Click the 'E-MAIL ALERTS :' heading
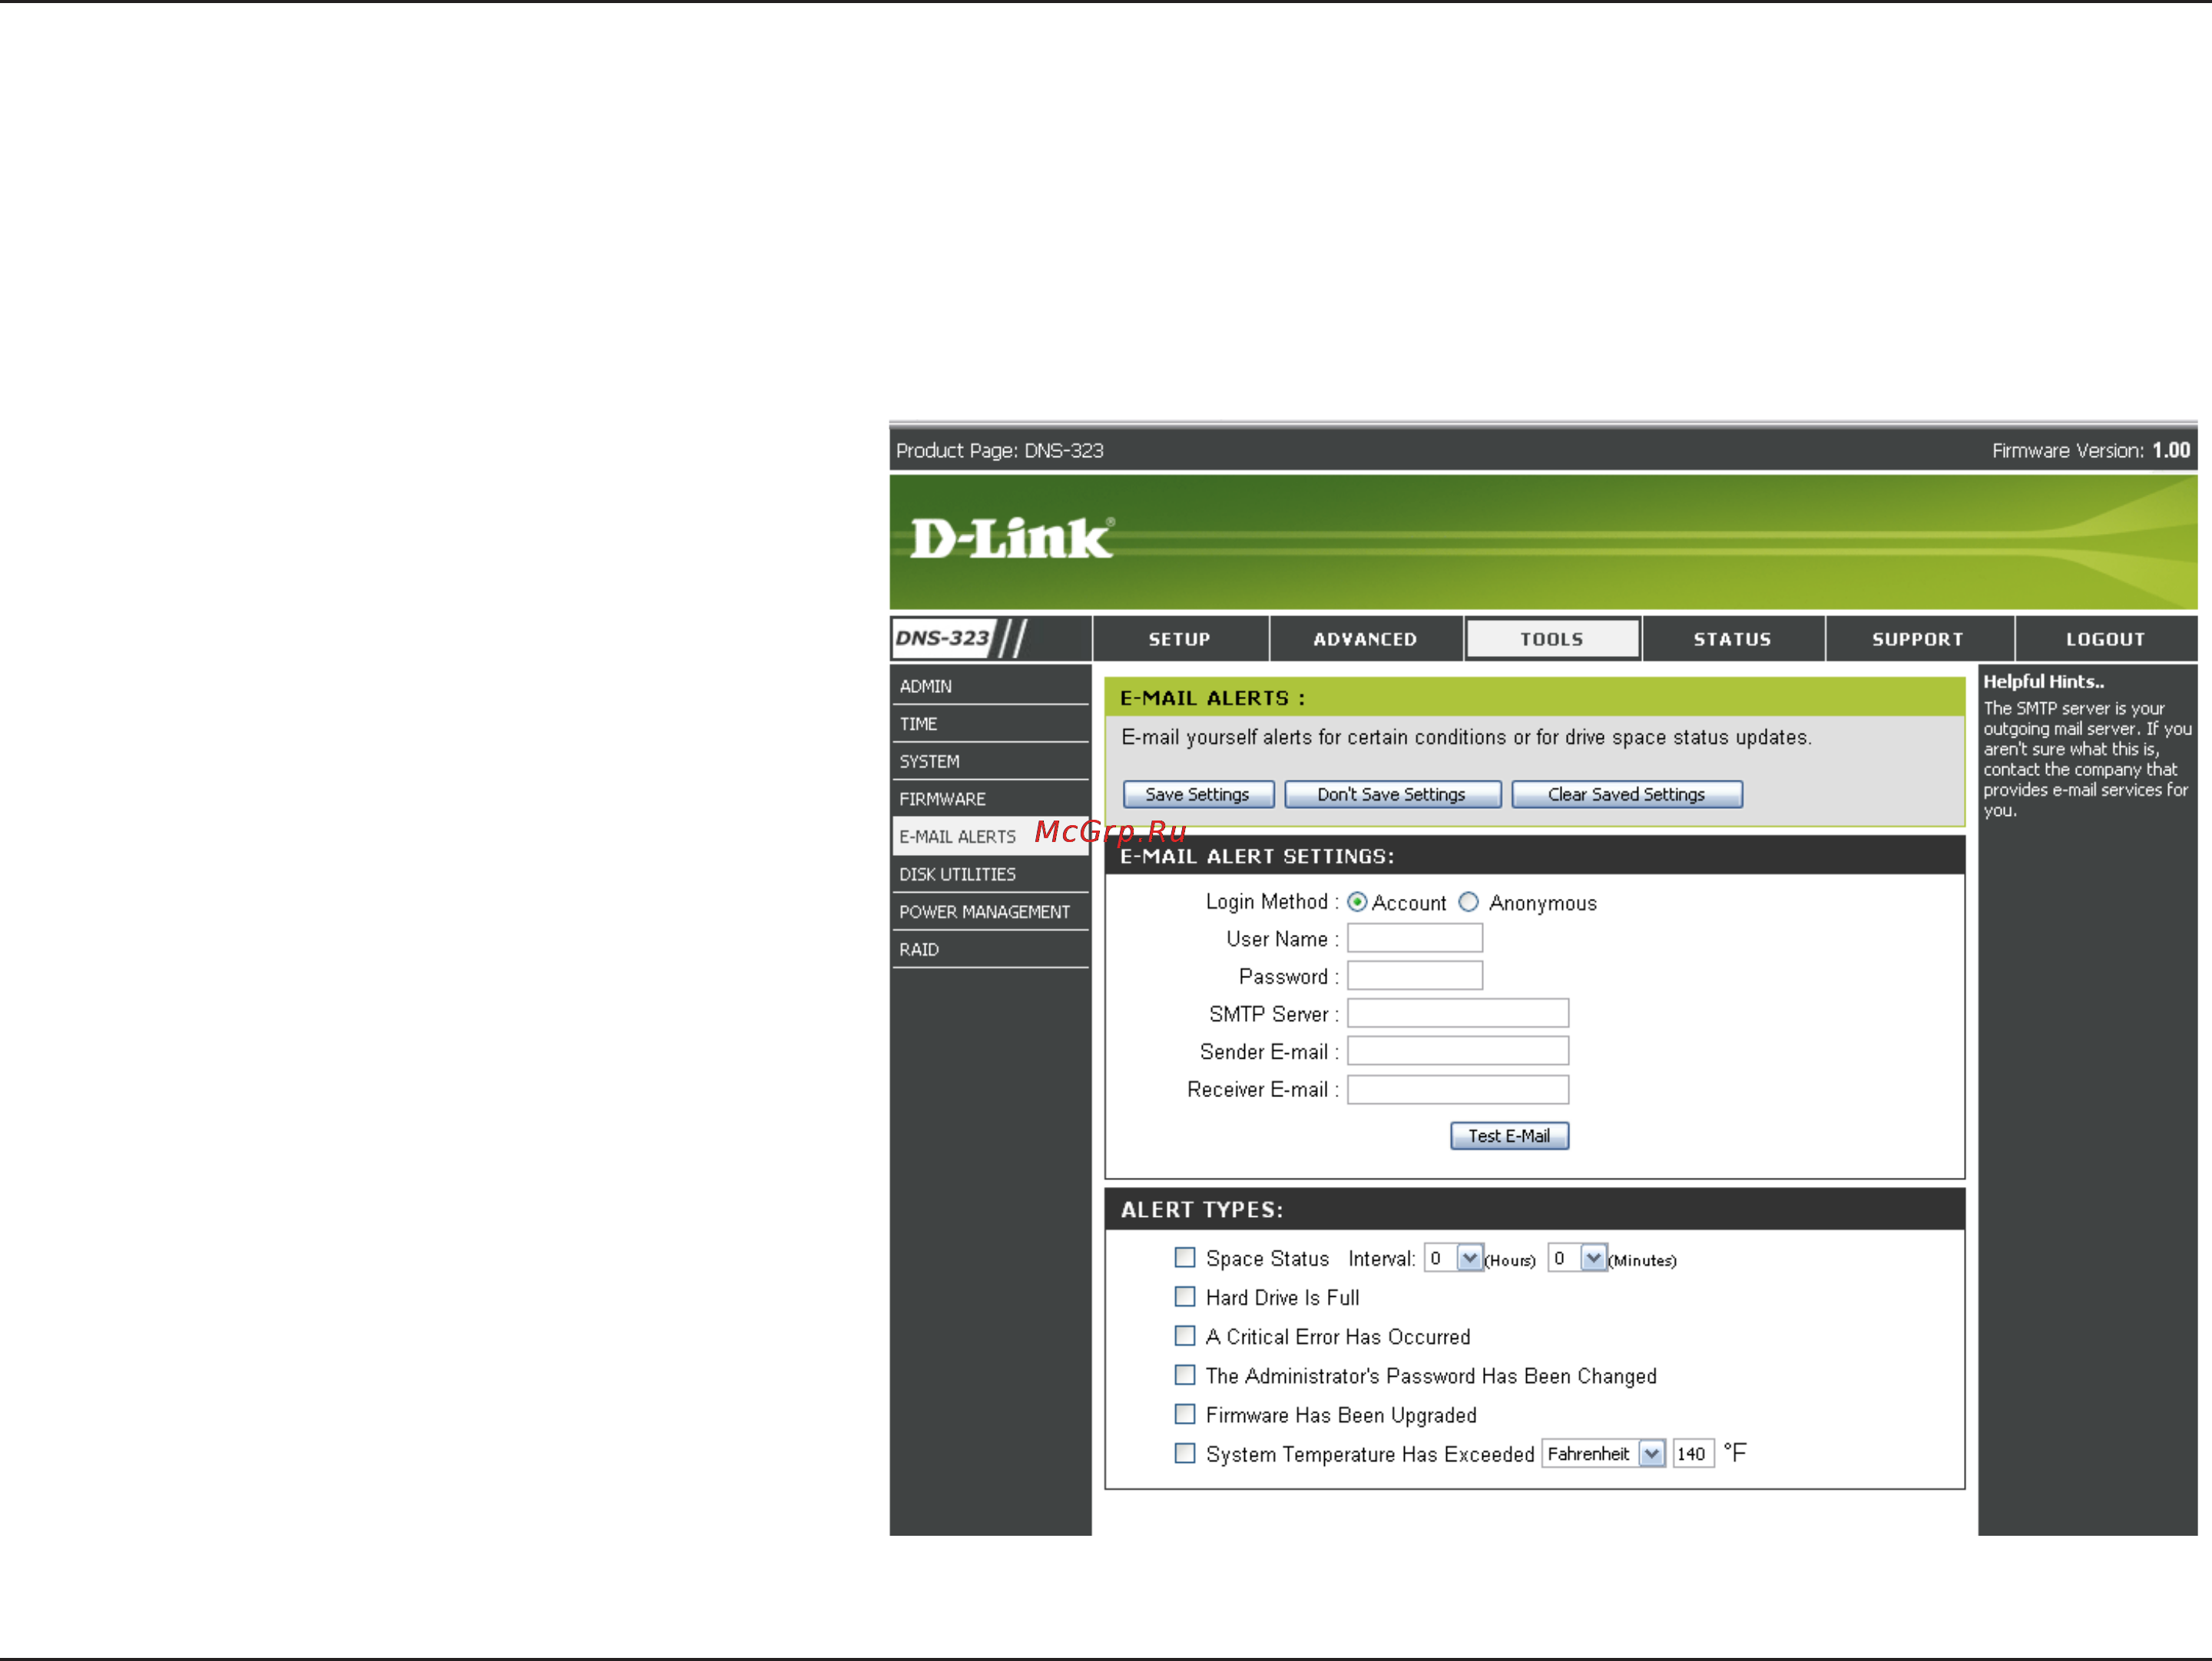This screenshot has height=1661, width=2212. 1212,698
